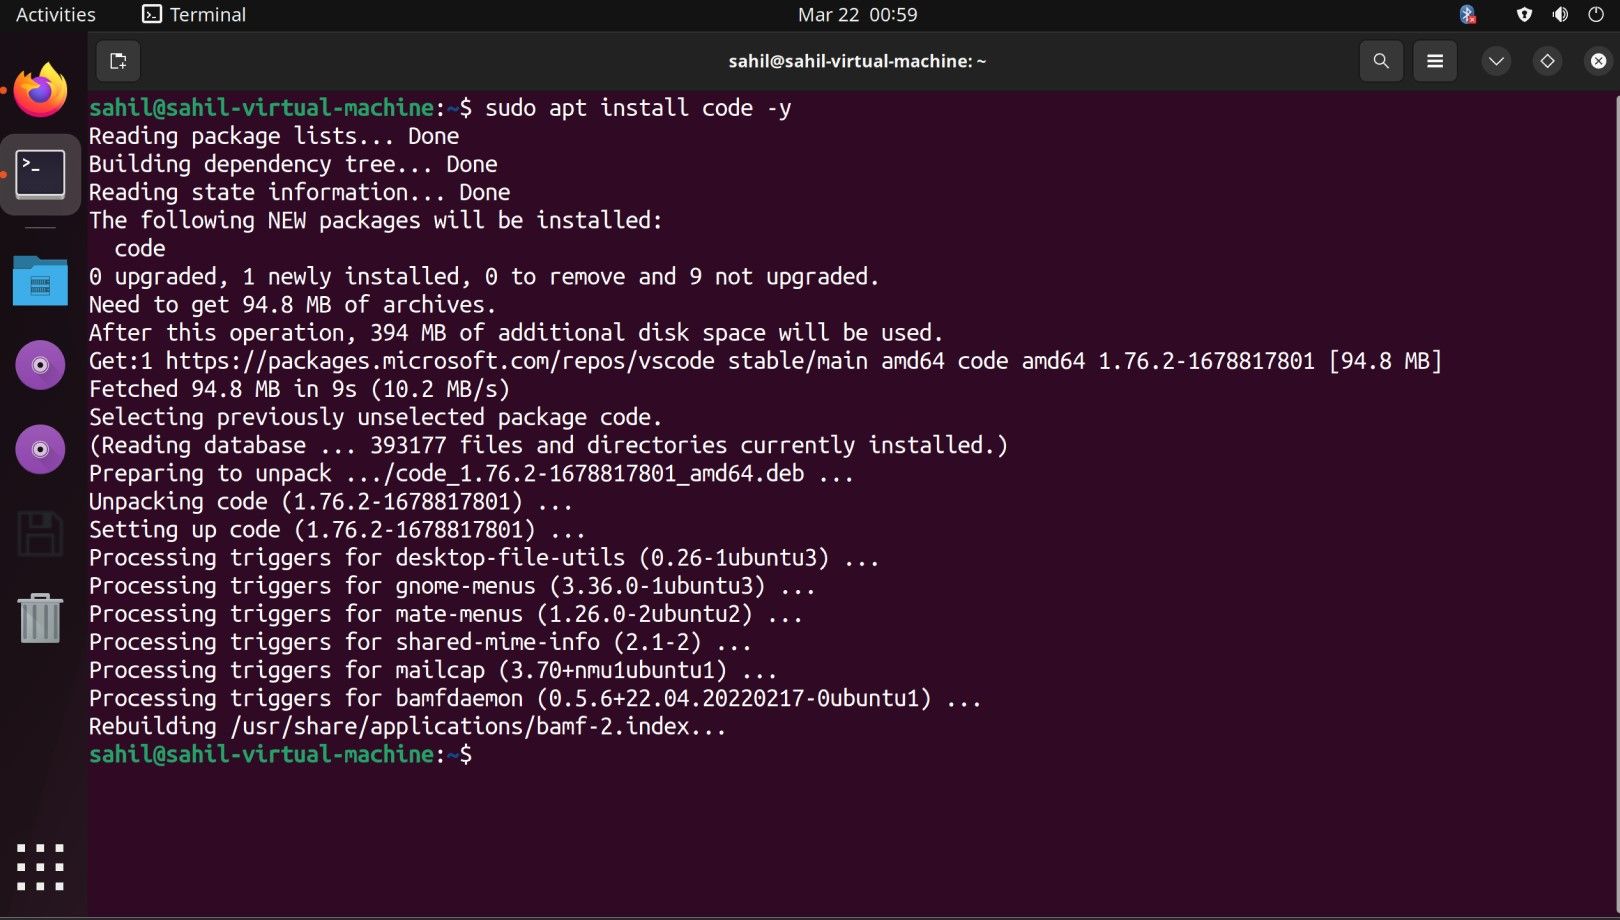This screenshot has height=920, width=1620.
Task: Click the Mar 22 clock to open calendar
Action: pyautogui.click(x=857, y=14)
